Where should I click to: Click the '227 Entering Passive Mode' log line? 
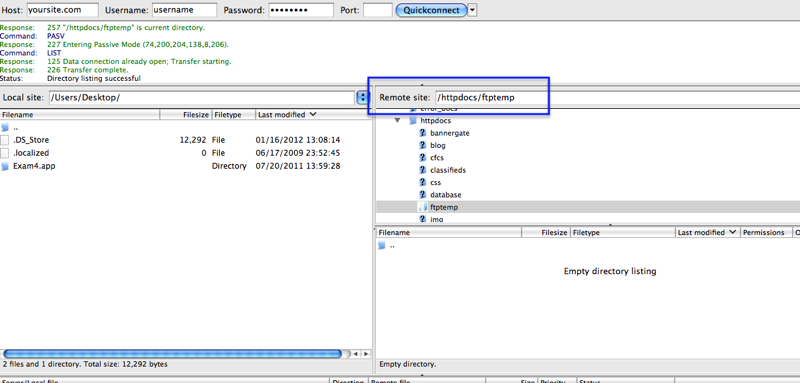(x=138, y=44)
